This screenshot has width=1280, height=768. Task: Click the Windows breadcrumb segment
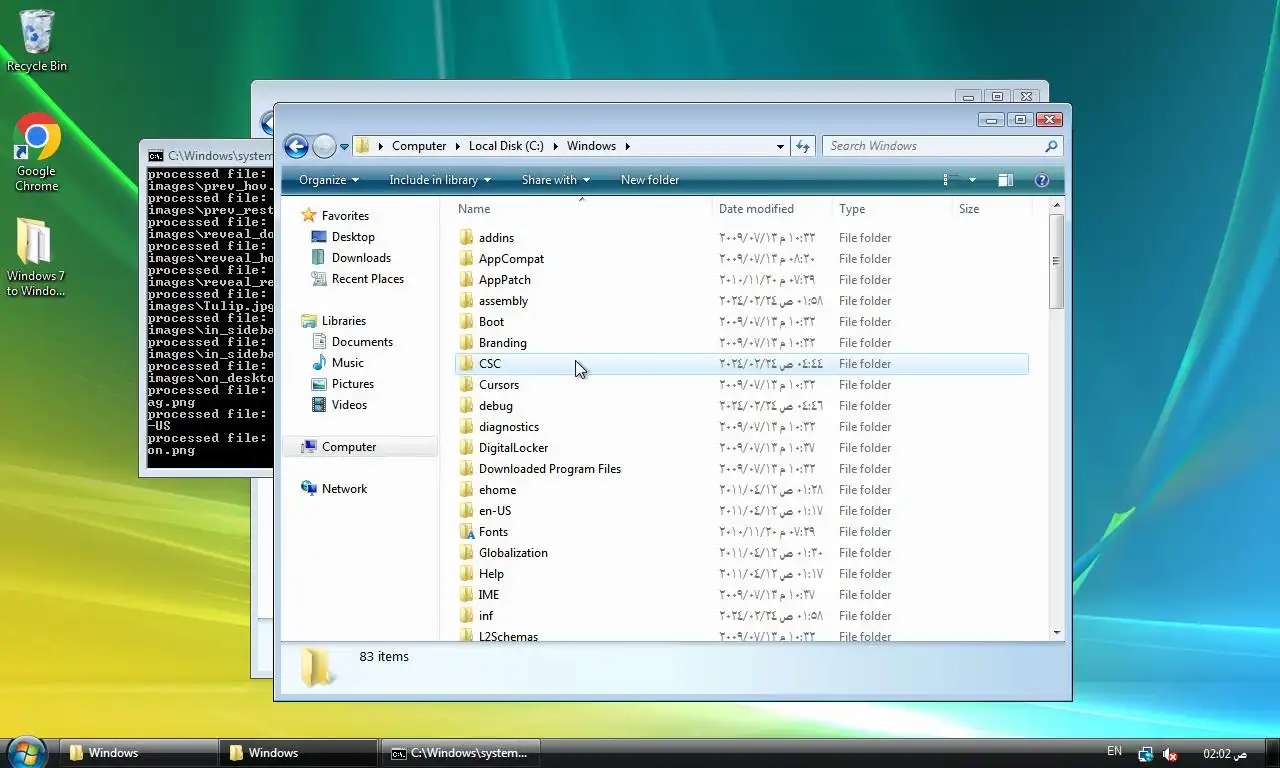(x=591, y=146)
